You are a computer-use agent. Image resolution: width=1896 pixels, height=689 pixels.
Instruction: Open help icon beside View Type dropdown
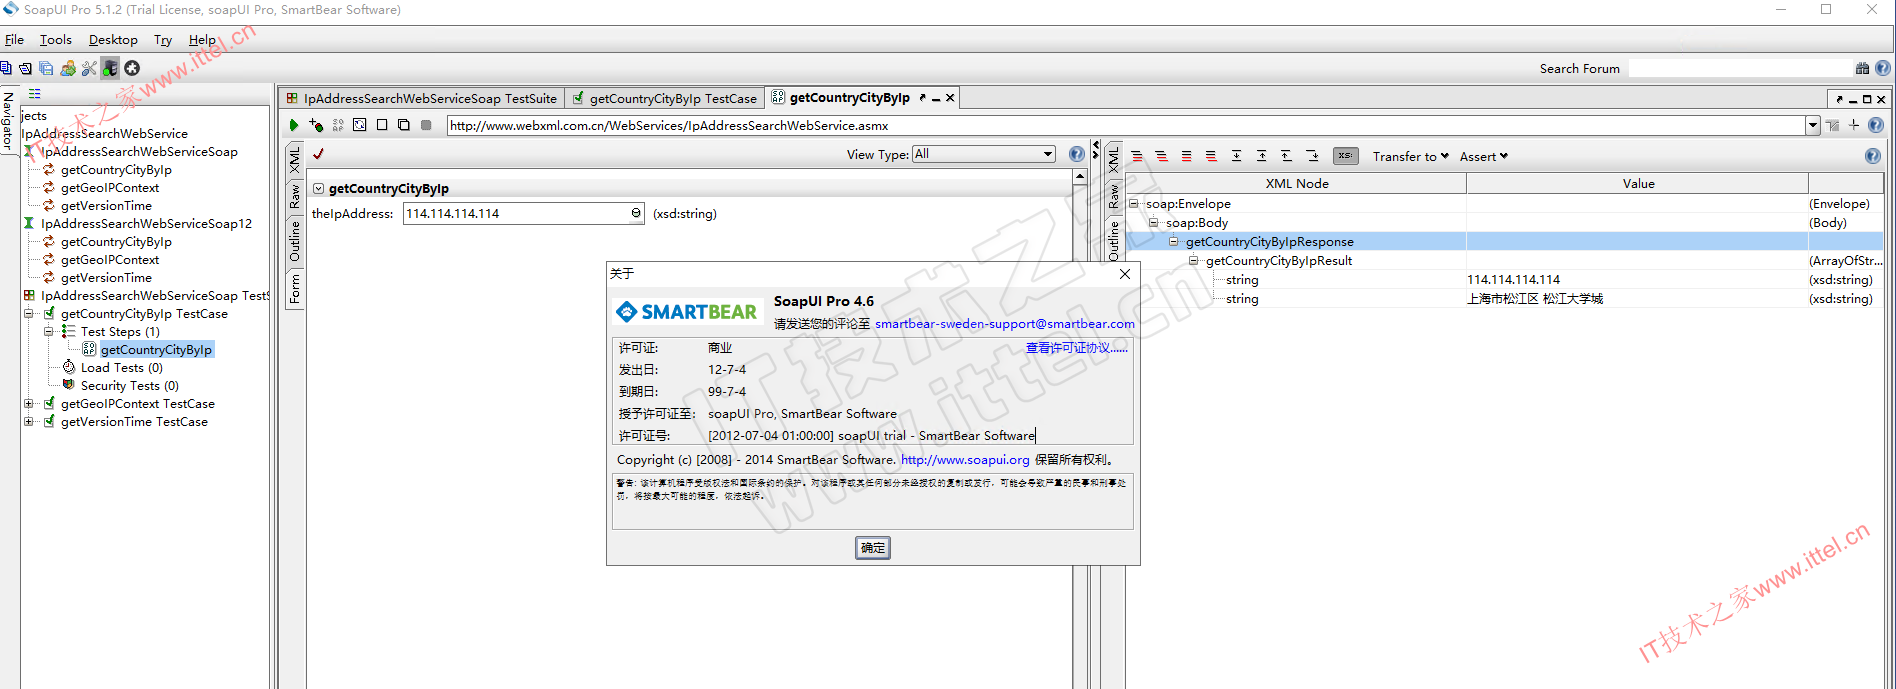pyautogui.click(x=1077, y=154)
